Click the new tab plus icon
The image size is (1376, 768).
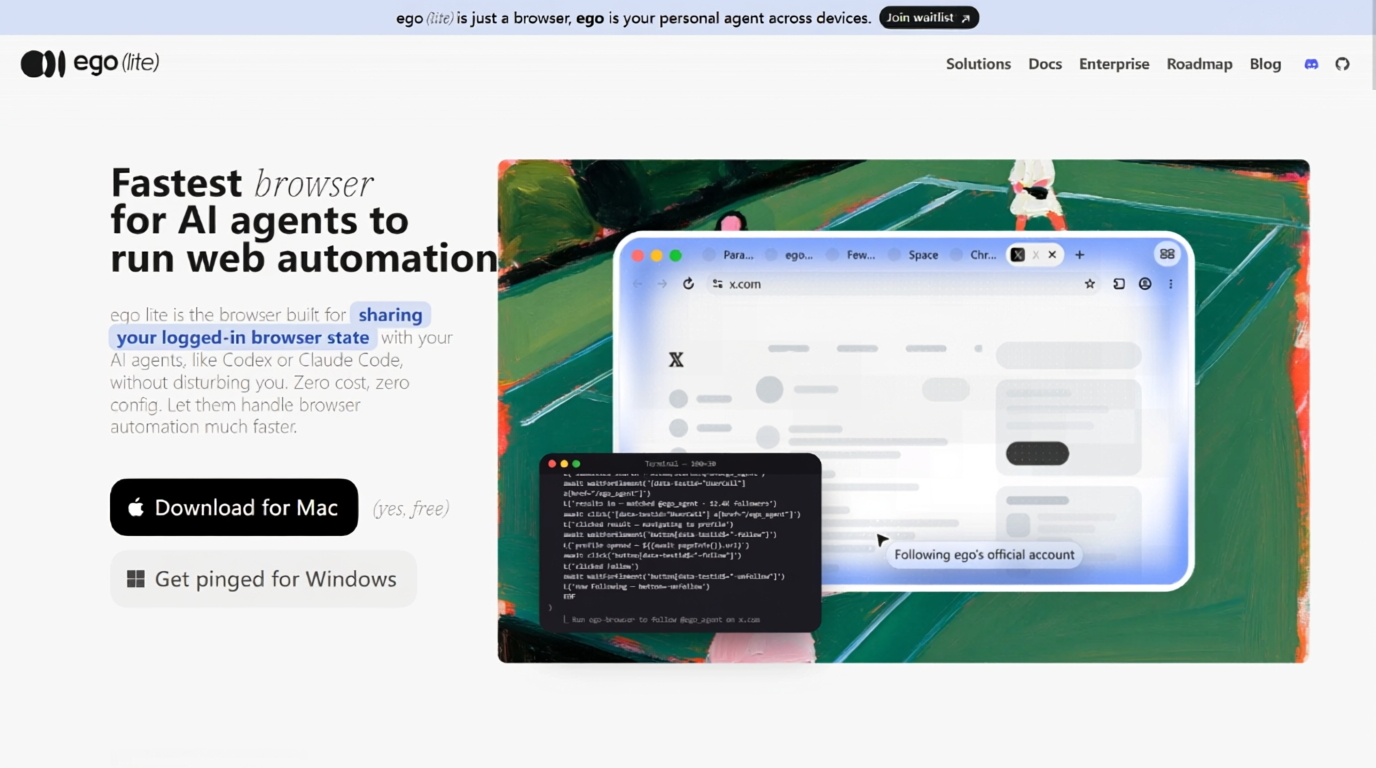[1080, 255]
